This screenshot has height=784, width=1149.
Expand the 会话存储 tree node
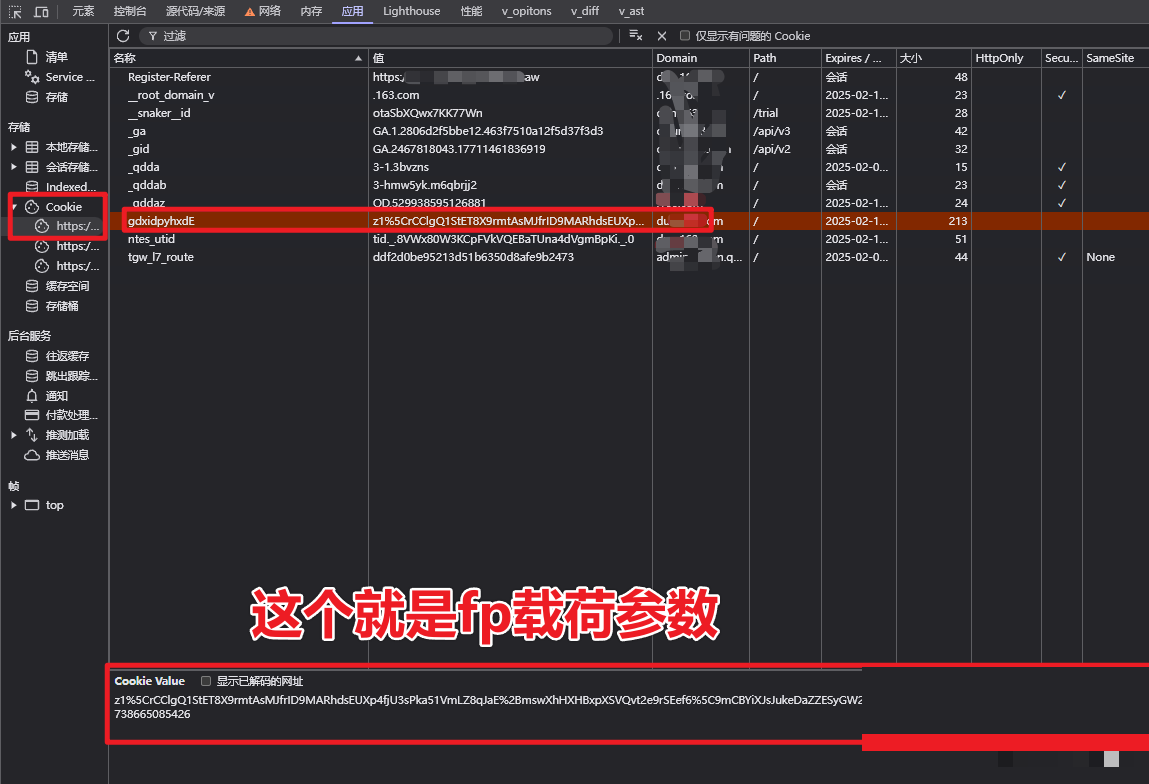(14, 167)
